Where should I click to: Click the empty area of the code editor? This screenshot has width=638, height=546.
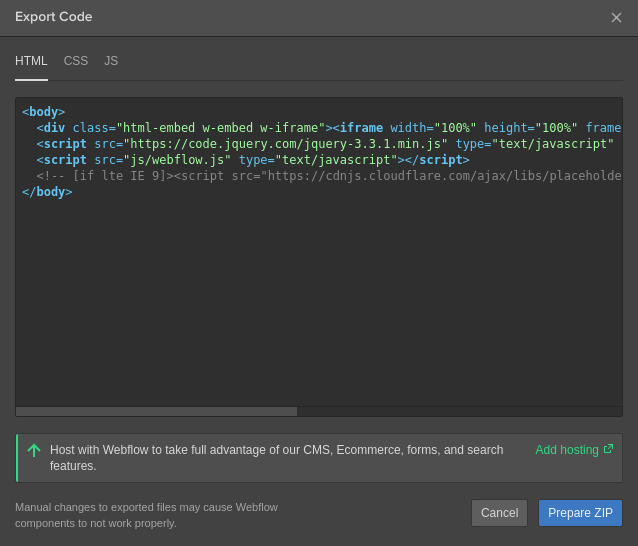[x=320, y=300]
